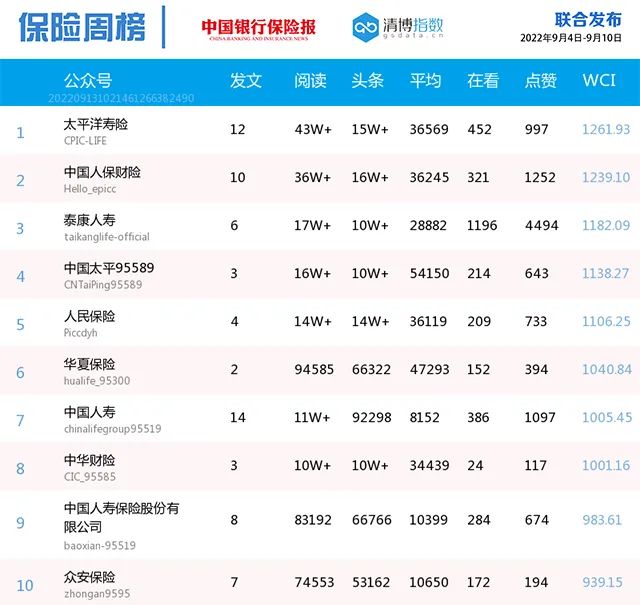Viewport: 640px width, 605px height.
Task: Click the 阅读 column header
Action: (310, 80)
